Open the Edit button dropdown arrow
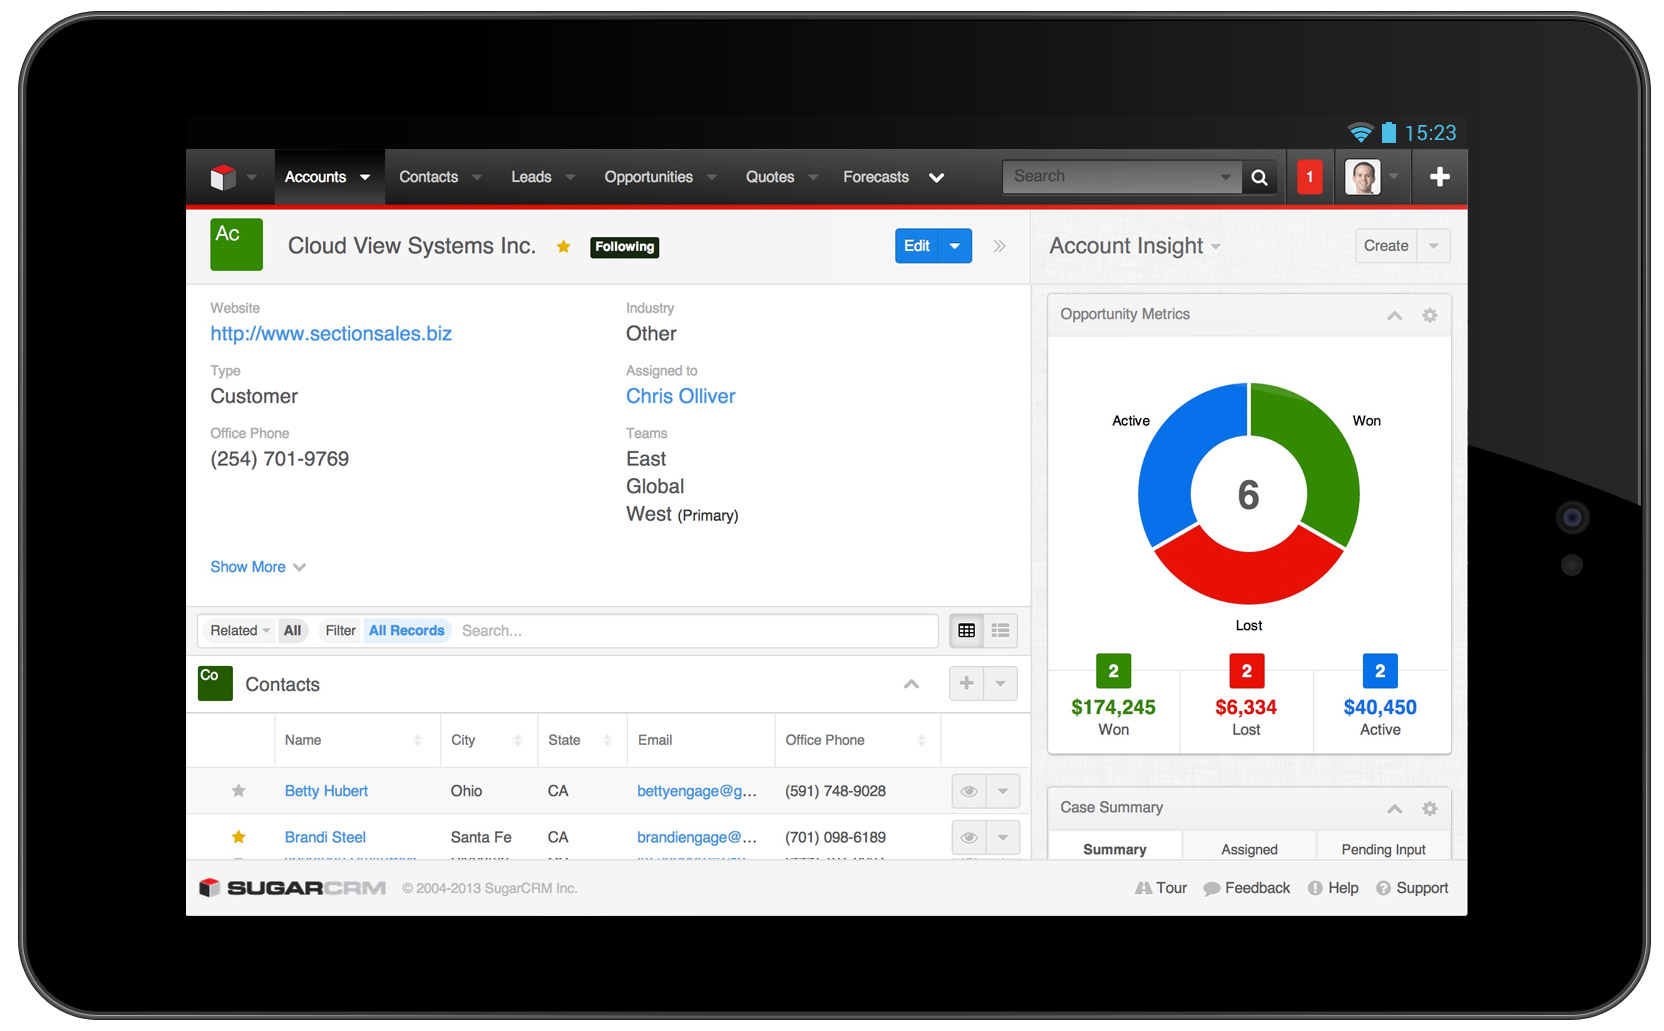Viewport: 1664px width, 1031px height. pyautogui.click(x=955, y=246)
